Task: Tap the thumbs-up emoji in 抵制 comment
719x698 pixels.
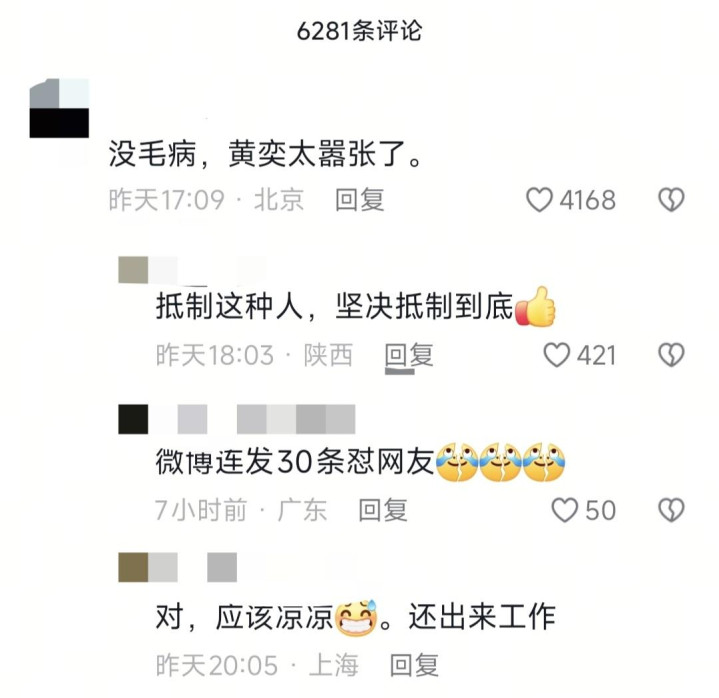Action: tap(535, 306)
